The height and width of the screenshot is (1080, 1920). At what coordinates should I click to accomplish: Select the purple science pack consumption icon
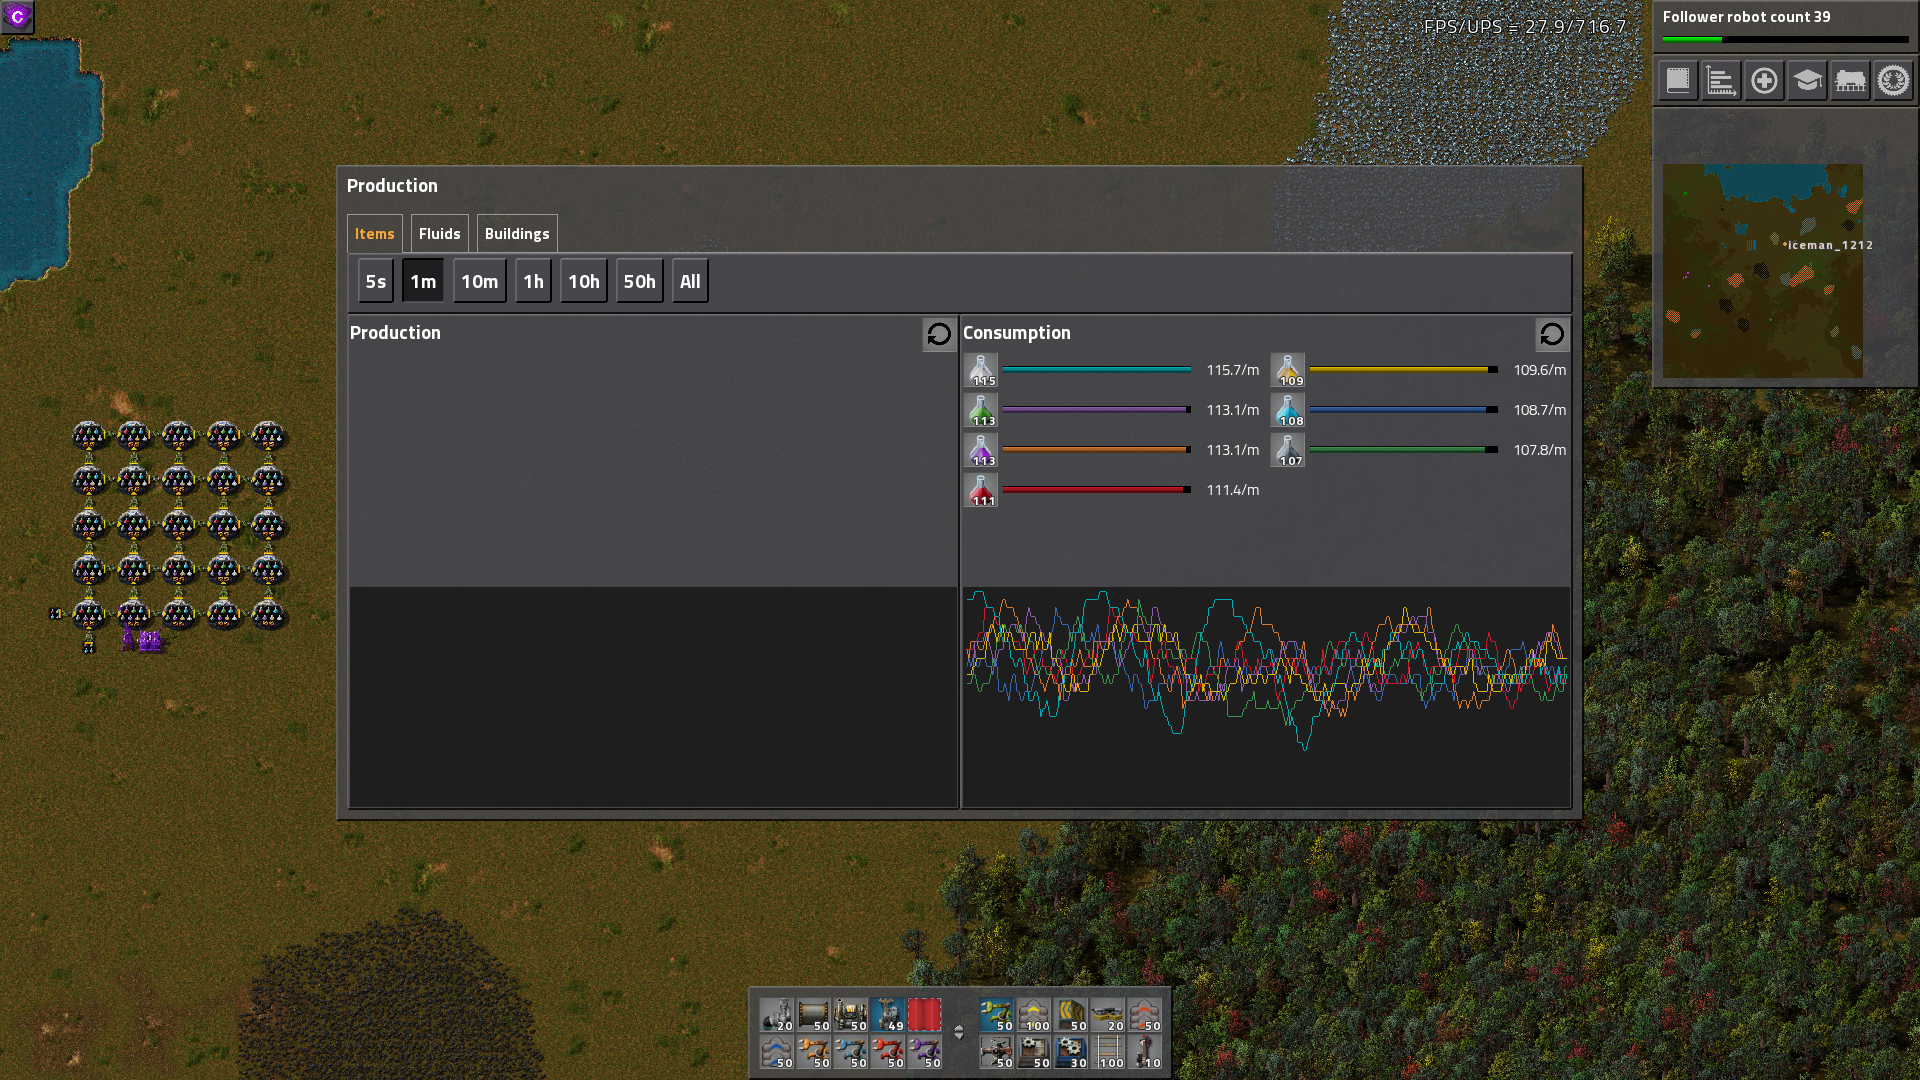981,450
